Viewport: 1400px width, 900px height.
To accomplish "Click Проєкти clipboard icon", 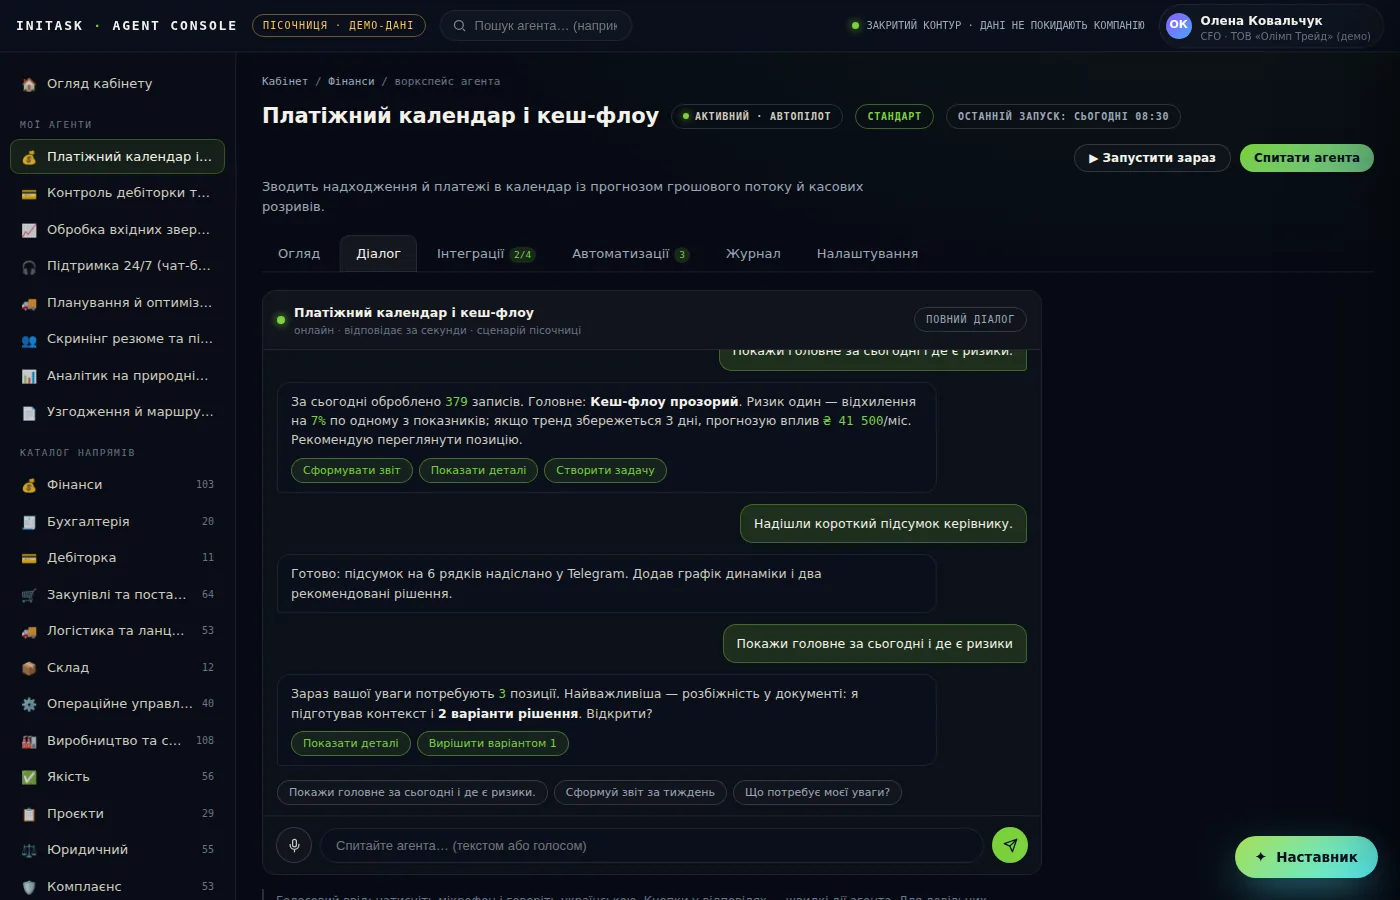I will point(29,814).
